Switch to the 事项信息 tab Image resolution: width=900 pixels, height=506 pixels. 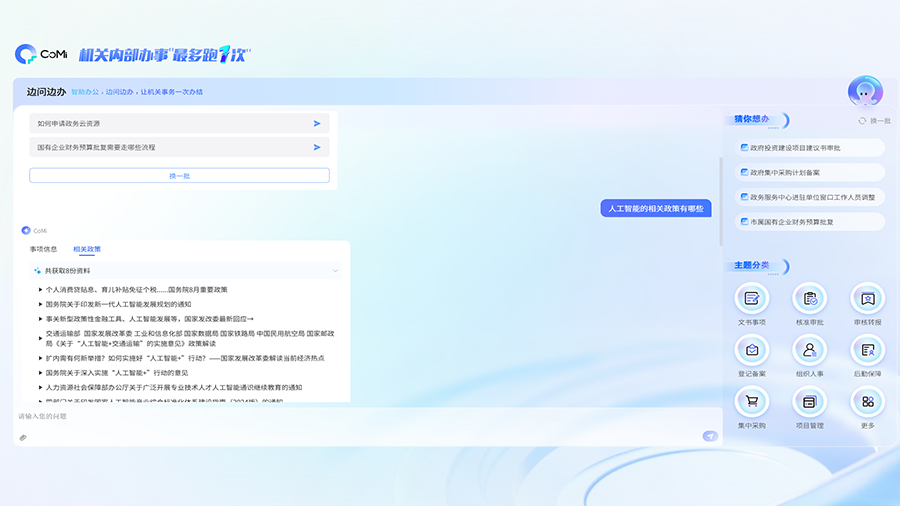tap(43, 249)
